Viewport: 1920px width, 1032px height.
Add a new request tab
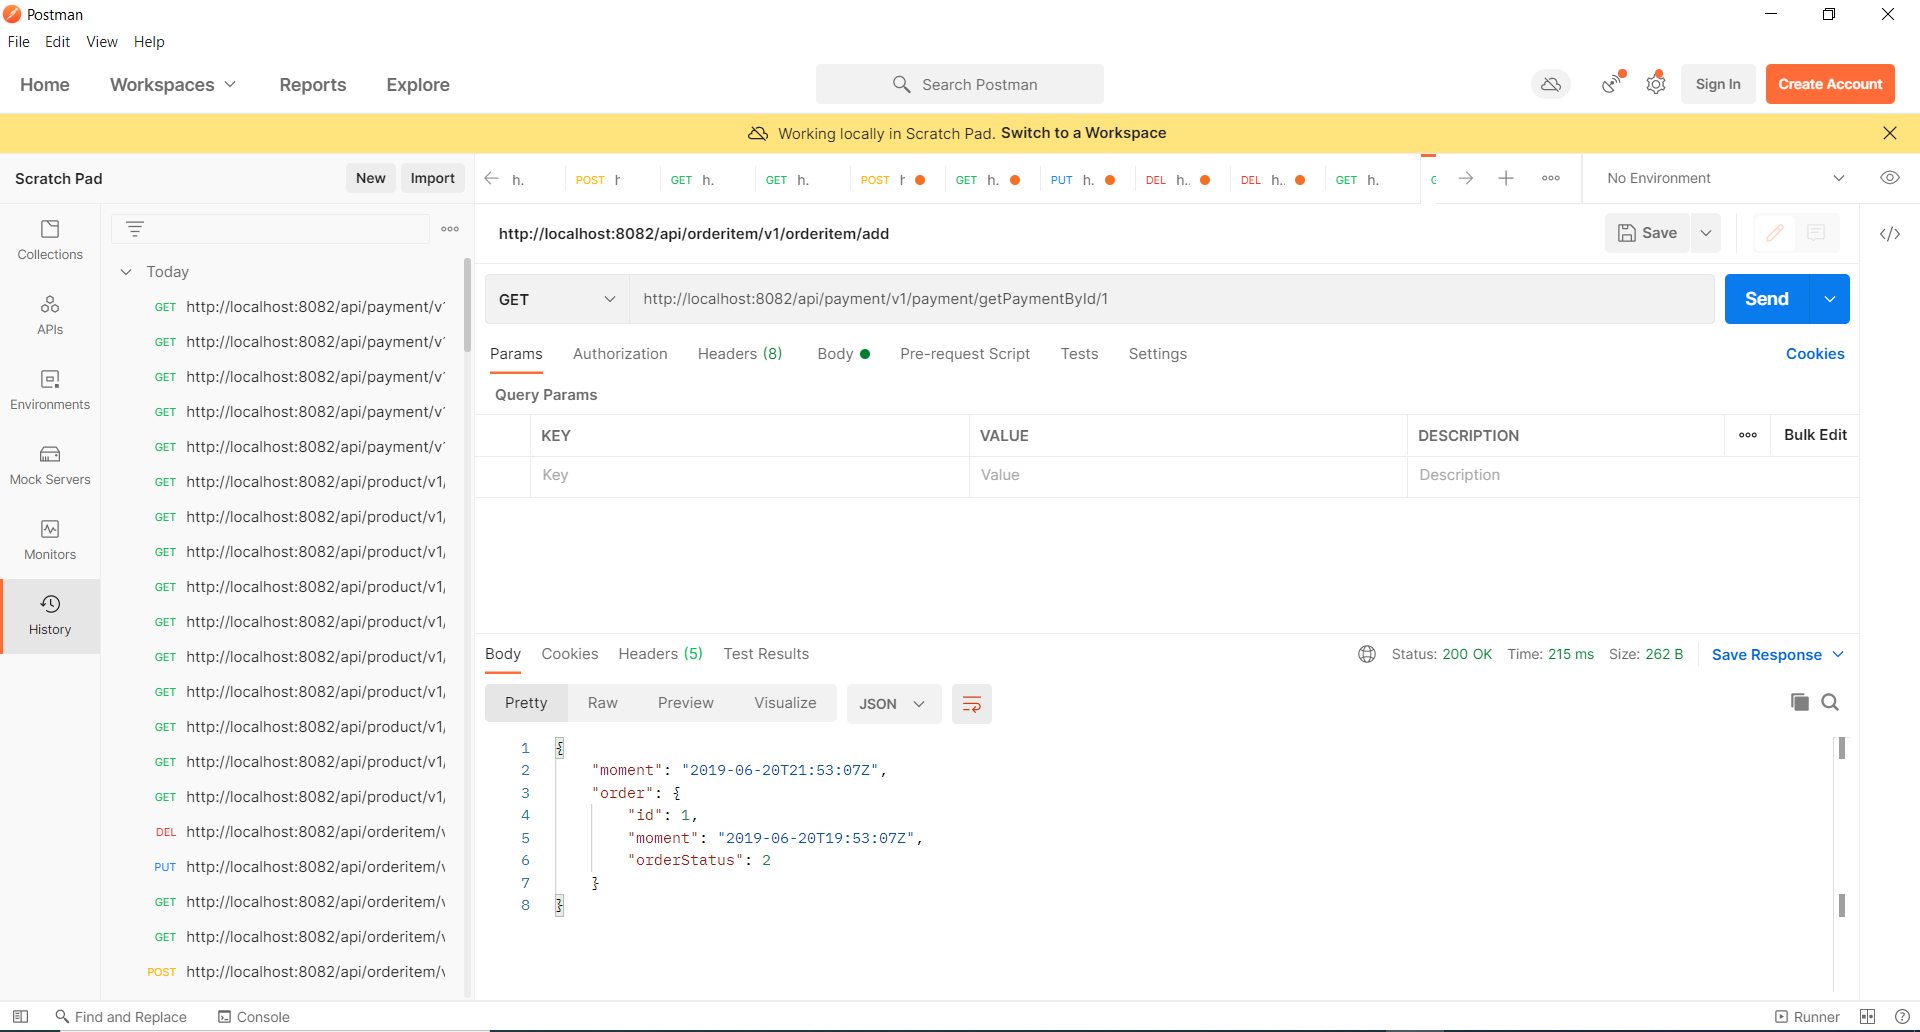(1506, 178)
